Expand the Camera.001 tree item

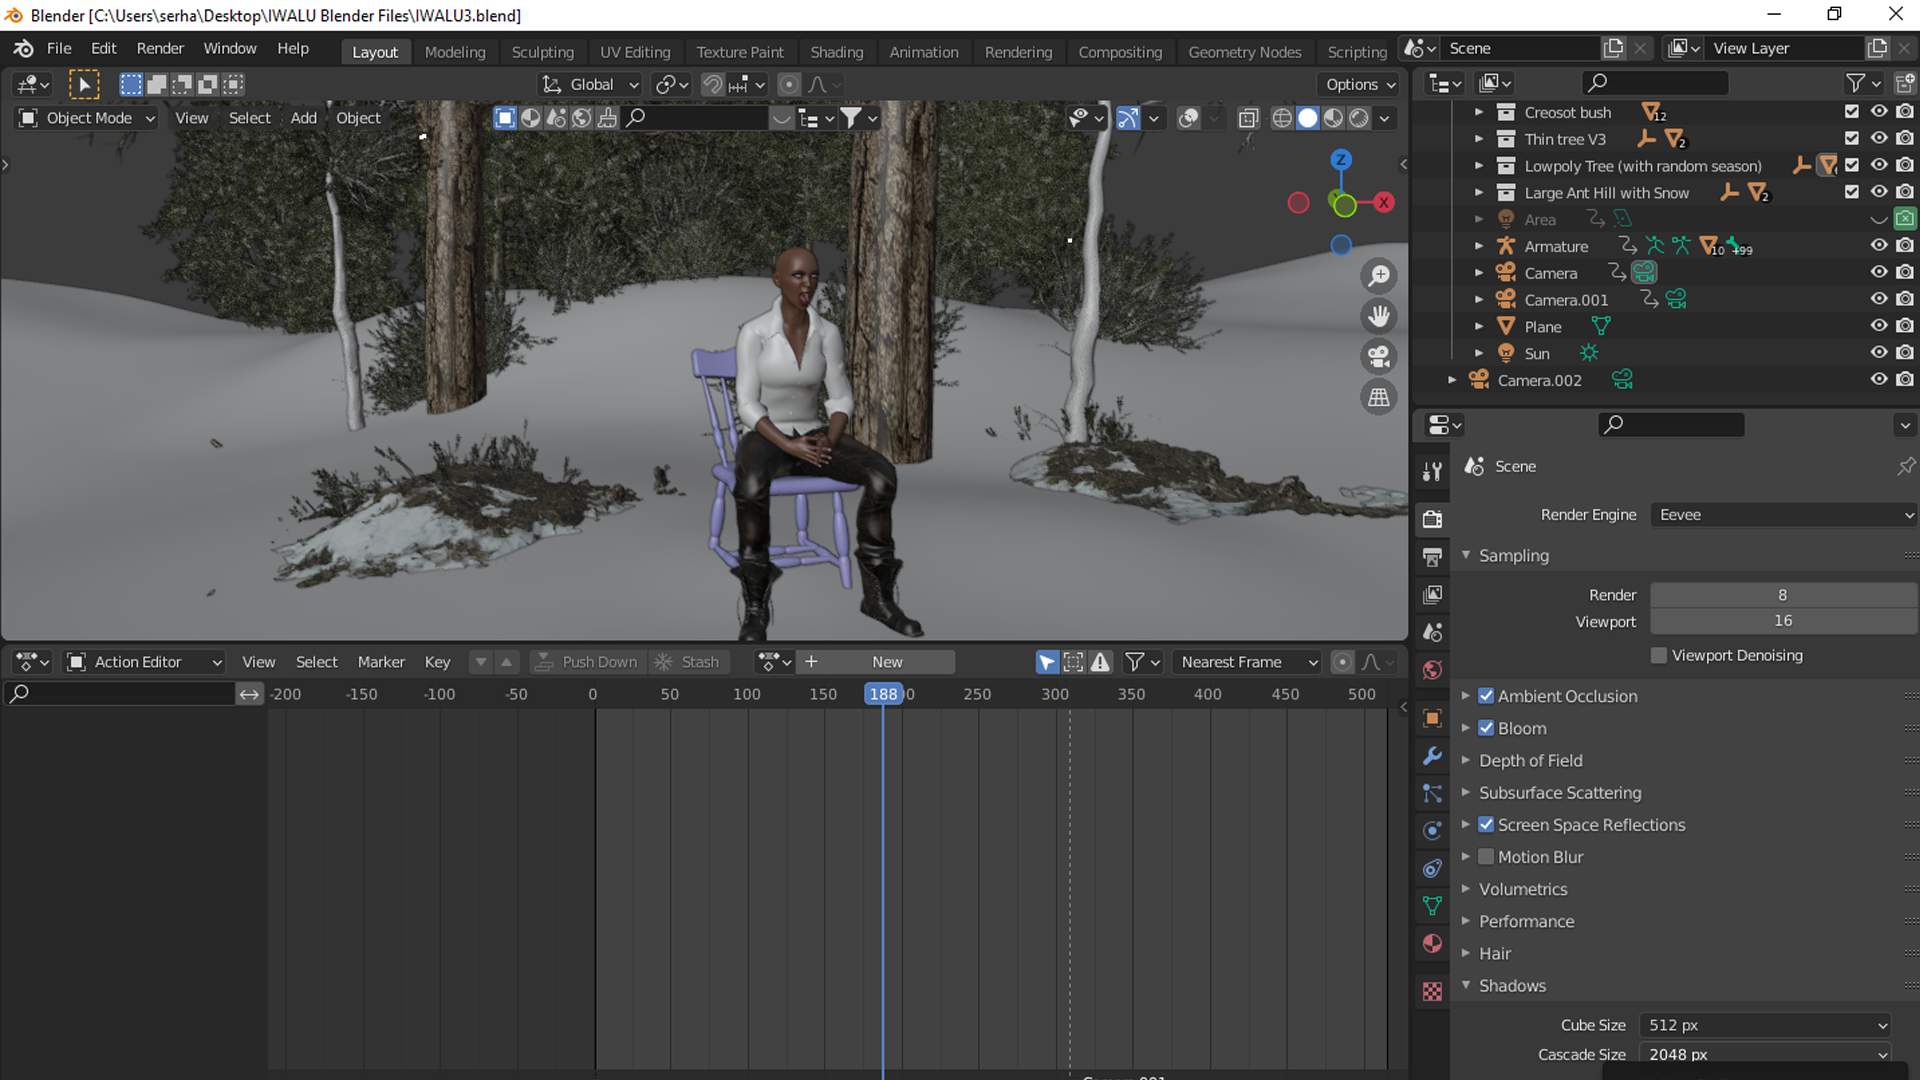[1479, 300]
